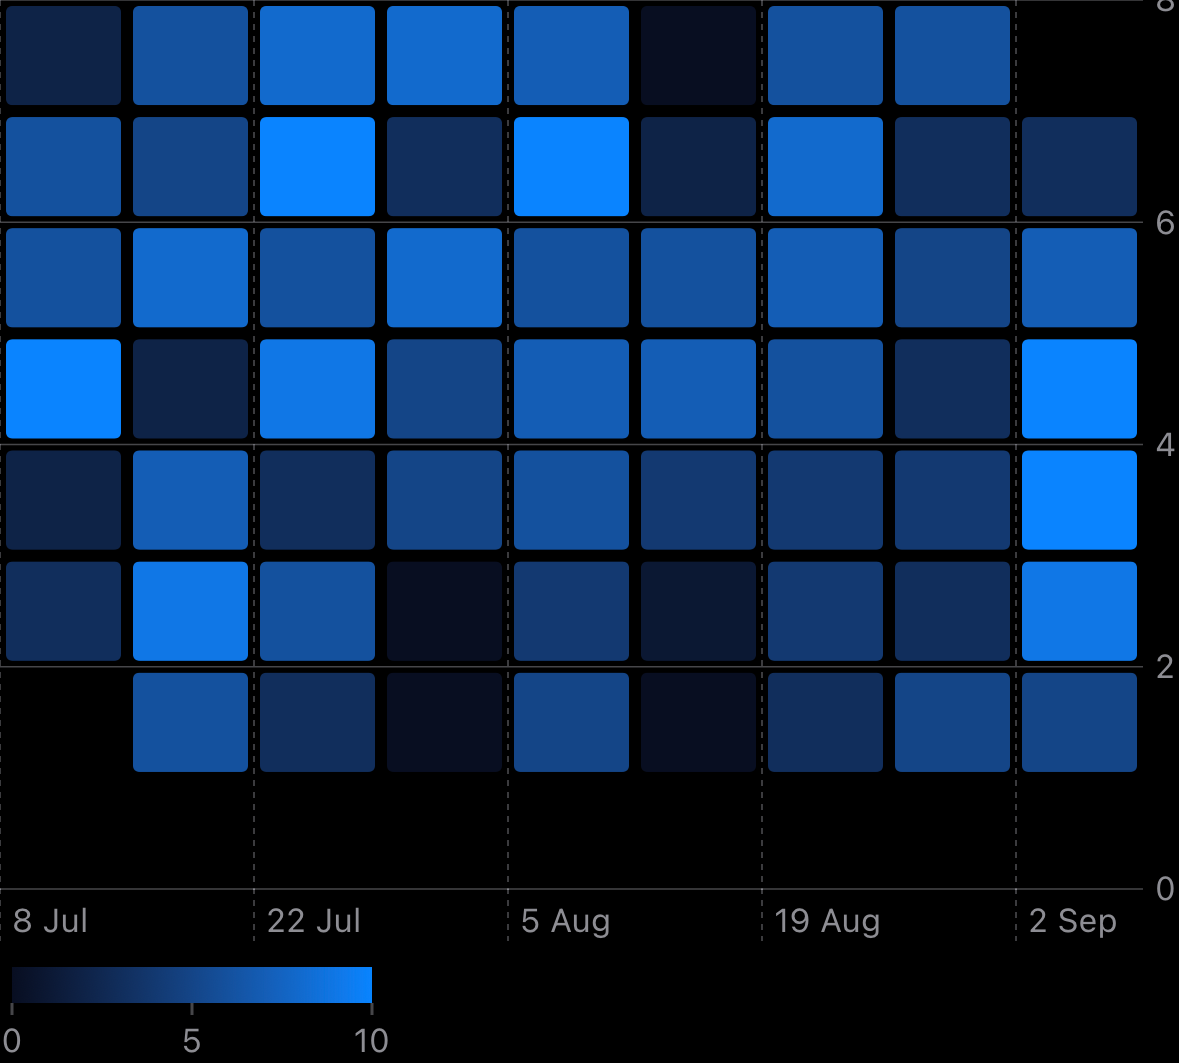Click the '6' value axis label
Viewport: 1179px width, 1063px height.
pos(1165,223)
